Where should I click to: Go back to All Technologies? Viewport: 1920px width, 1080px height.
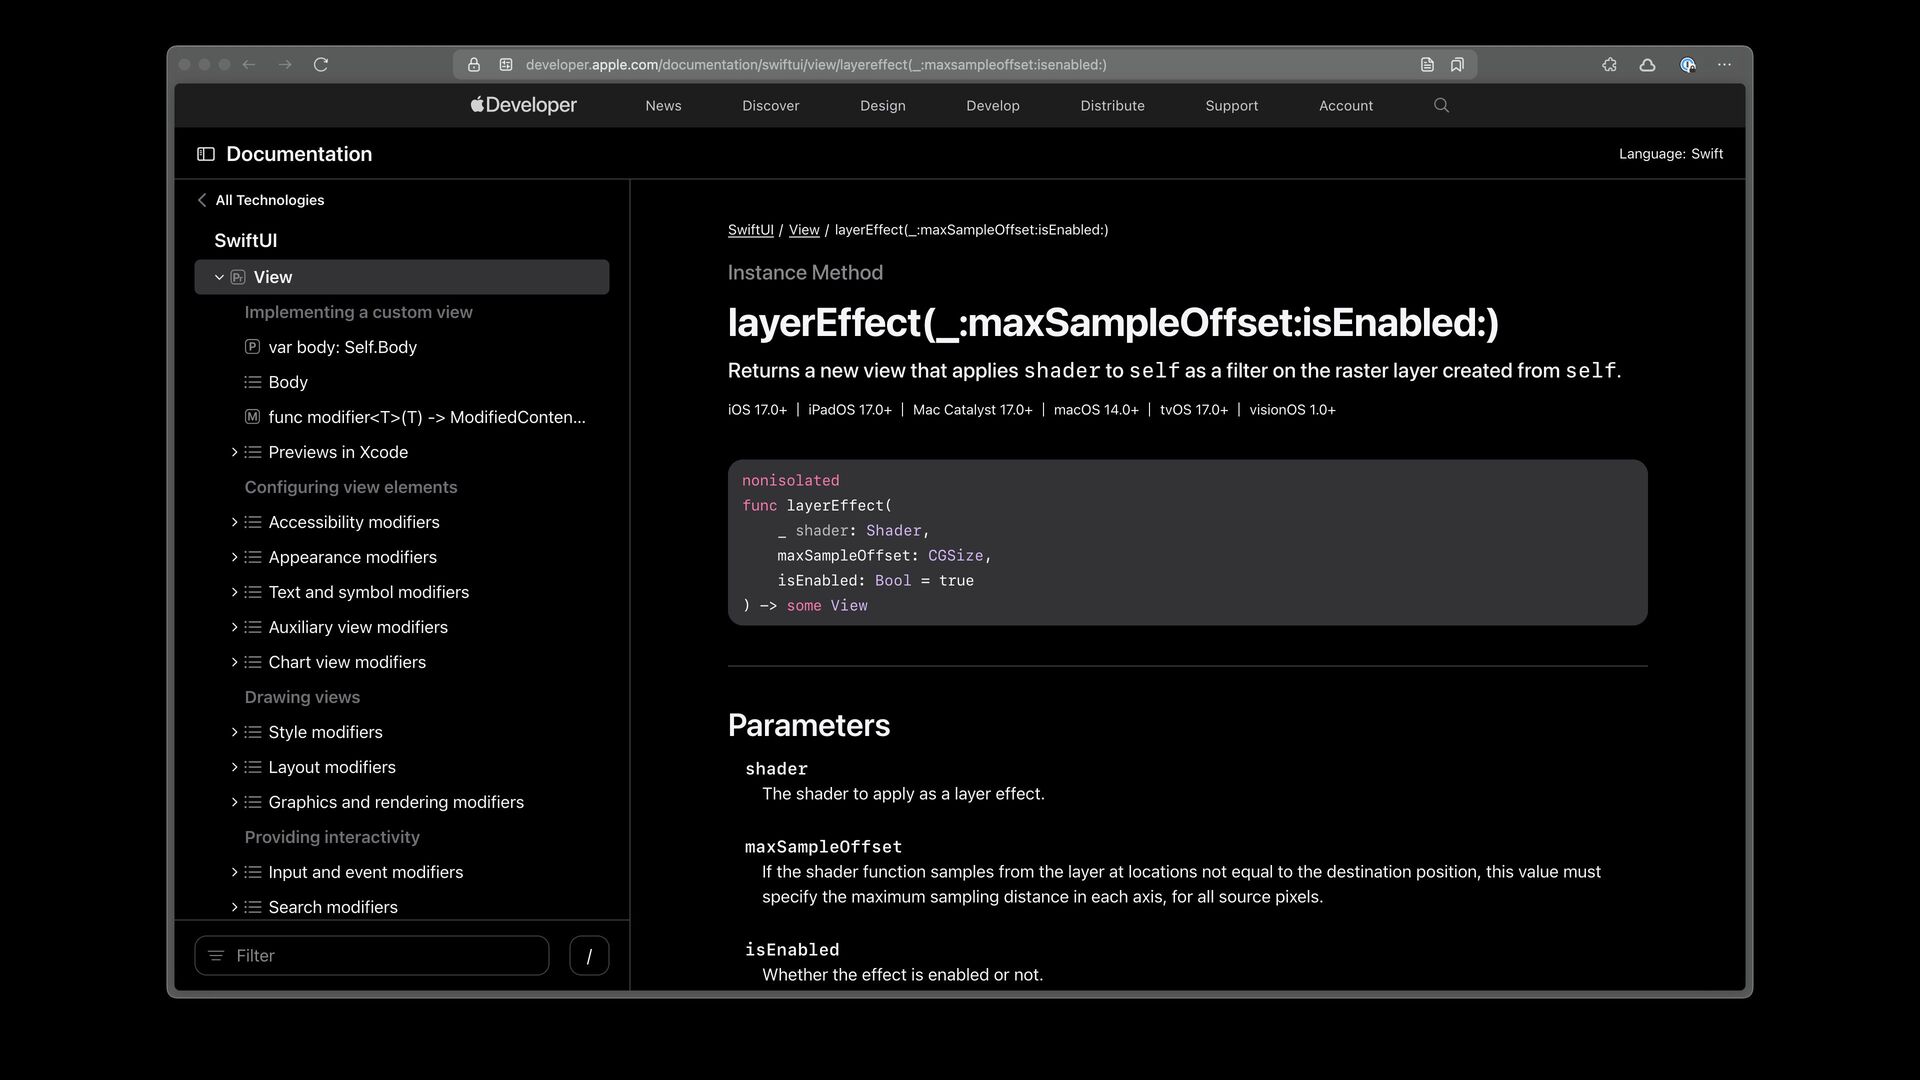tap(261, 200)
